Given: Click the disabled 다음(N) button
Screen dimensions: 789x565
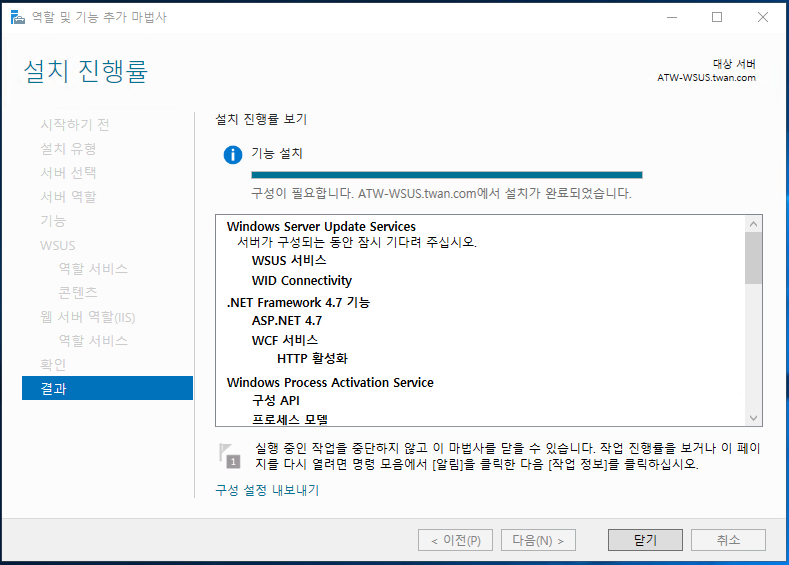Looking at the screenshot, I should click(x=538, y=540).
